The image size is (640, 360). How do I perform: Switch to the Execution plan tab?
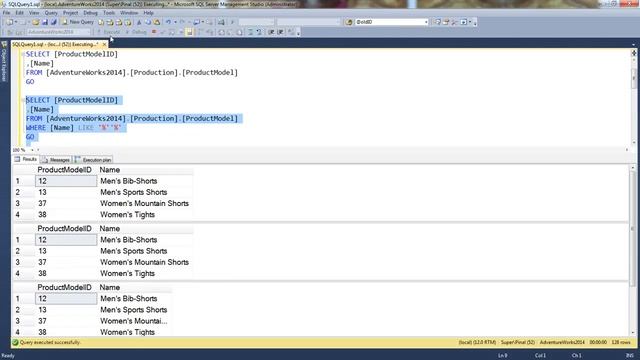93,160
